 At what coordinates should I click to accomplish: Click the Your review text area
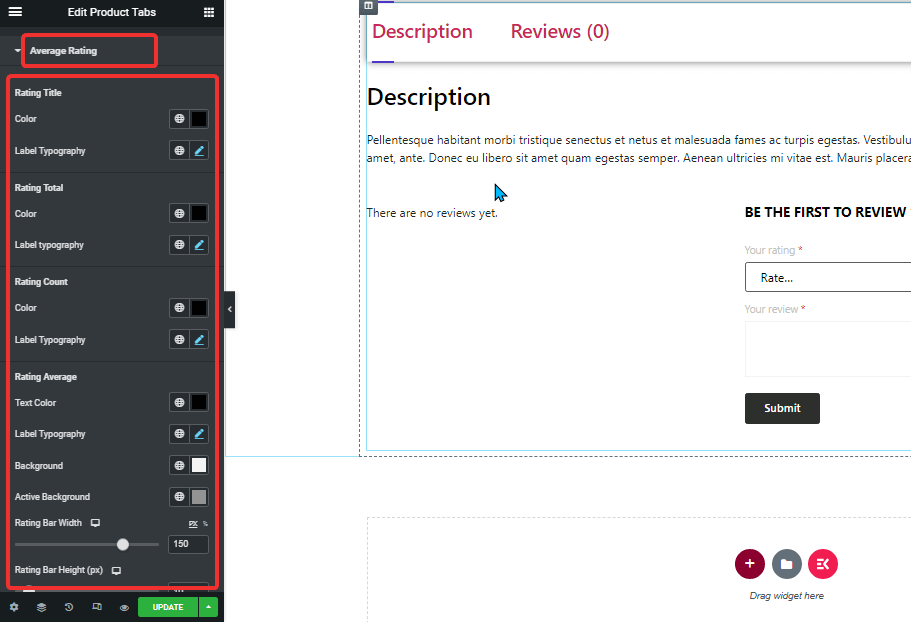(828, 349)
